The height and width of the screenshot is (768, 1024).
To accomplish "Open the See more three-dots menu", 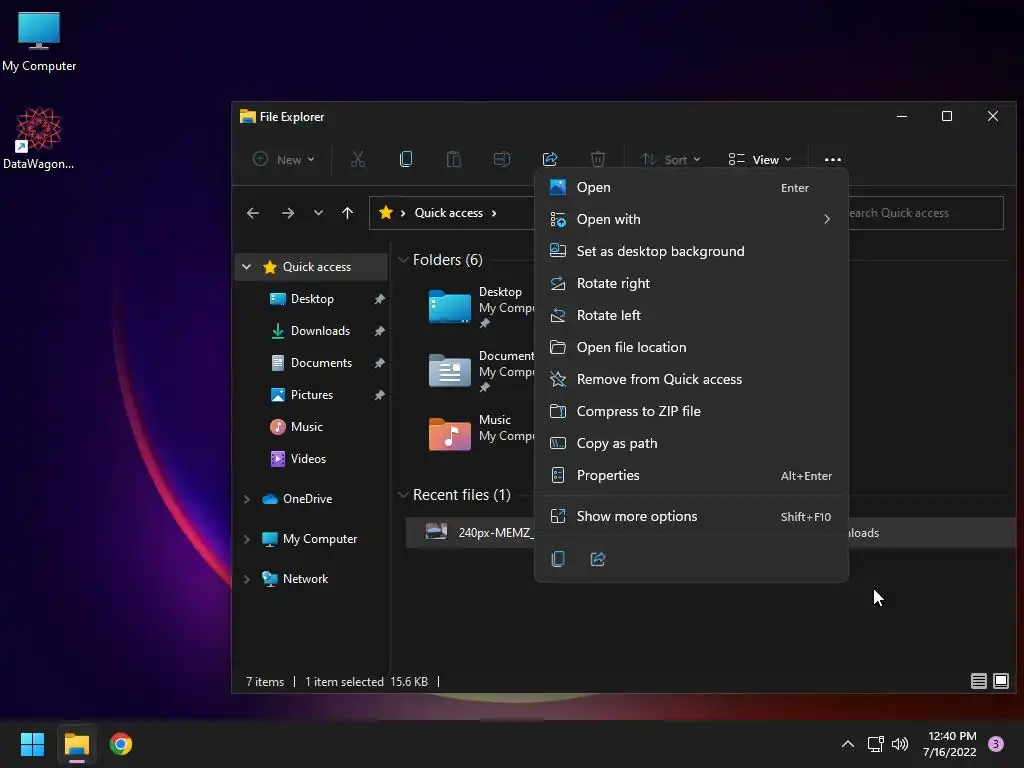I will pyautogui.click(x=833, y=159).
